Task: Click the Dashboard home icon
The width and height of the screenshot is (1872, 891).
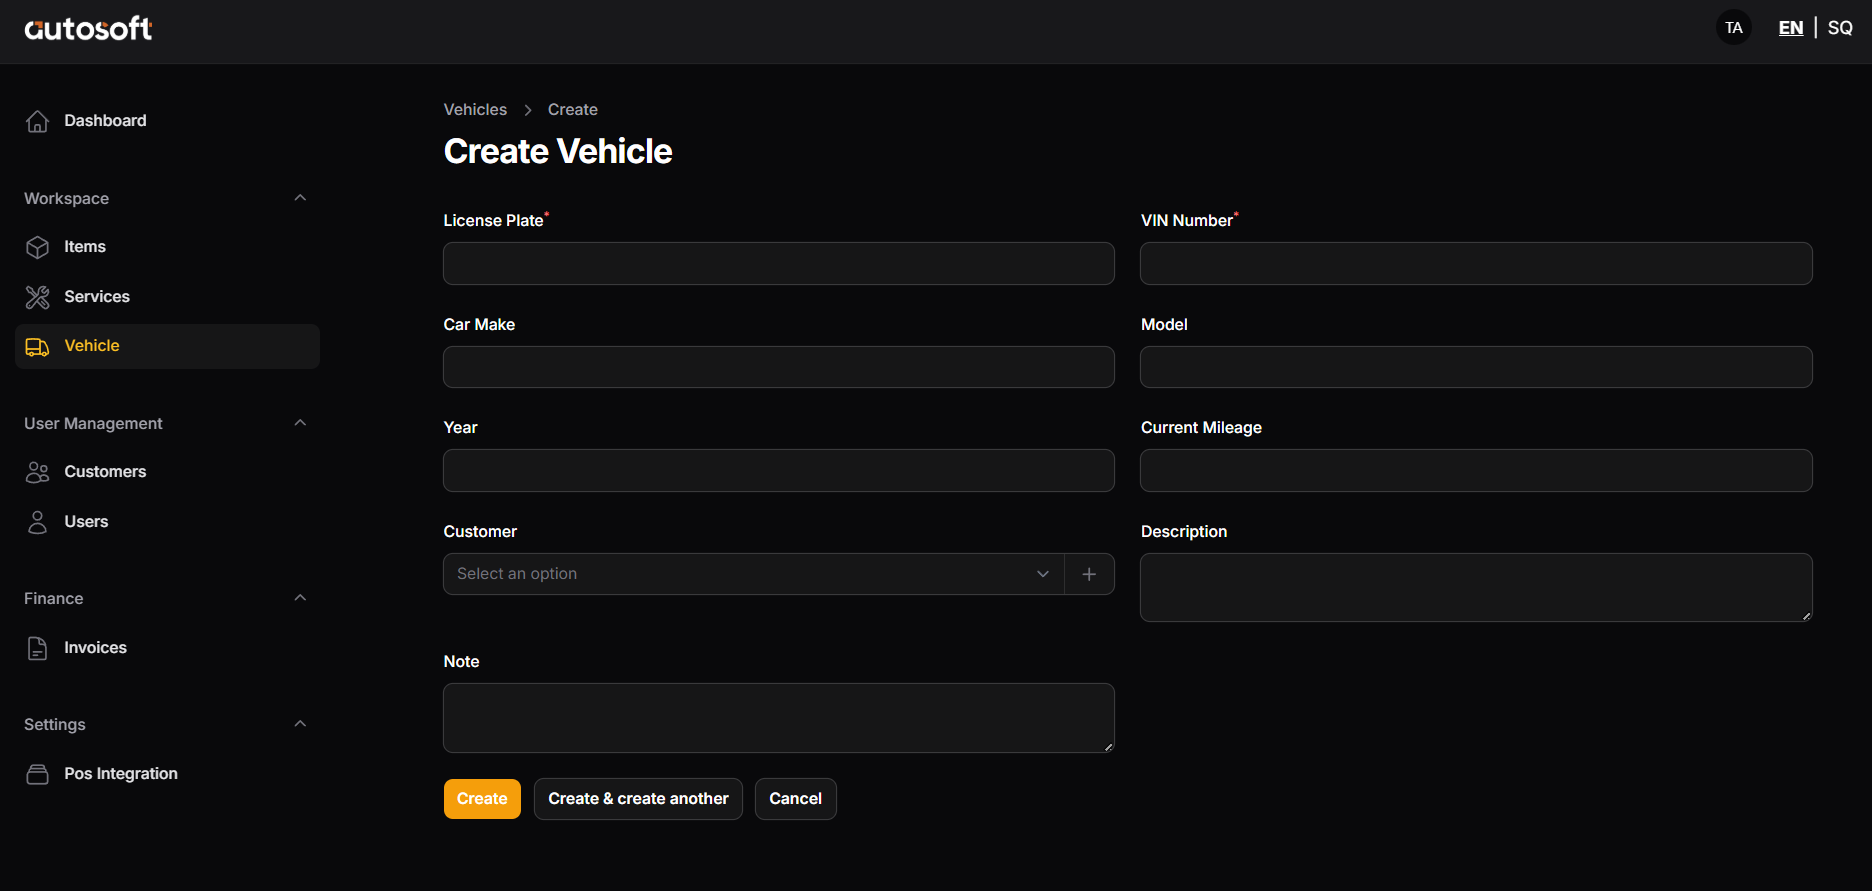Action: [37, 121]
